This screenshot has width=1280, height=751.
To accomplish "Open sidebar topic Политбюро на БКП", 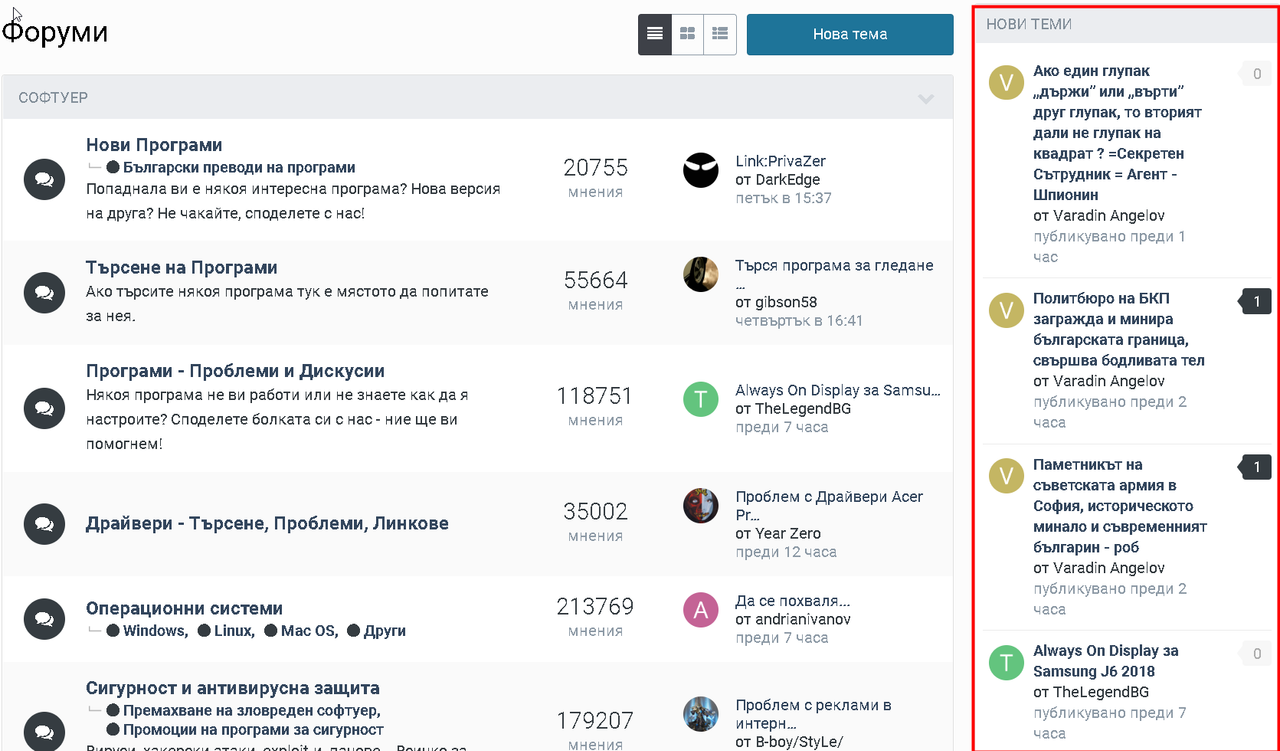I will (x=1119, y=329).
